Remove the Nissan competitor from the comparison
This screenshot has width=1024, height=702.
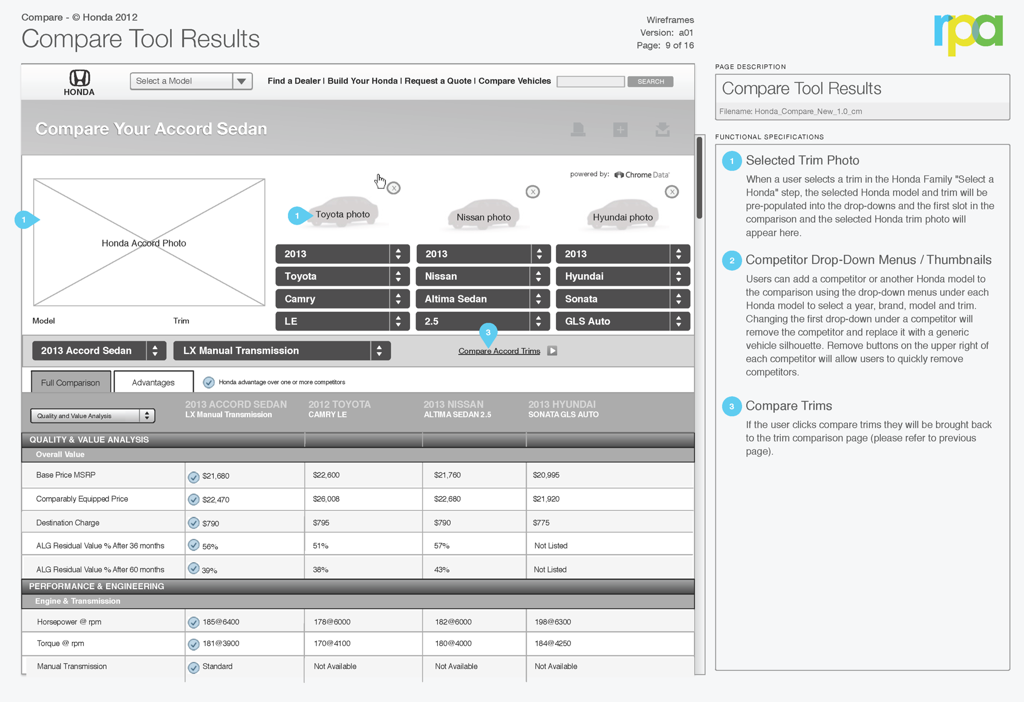(533, 192)
